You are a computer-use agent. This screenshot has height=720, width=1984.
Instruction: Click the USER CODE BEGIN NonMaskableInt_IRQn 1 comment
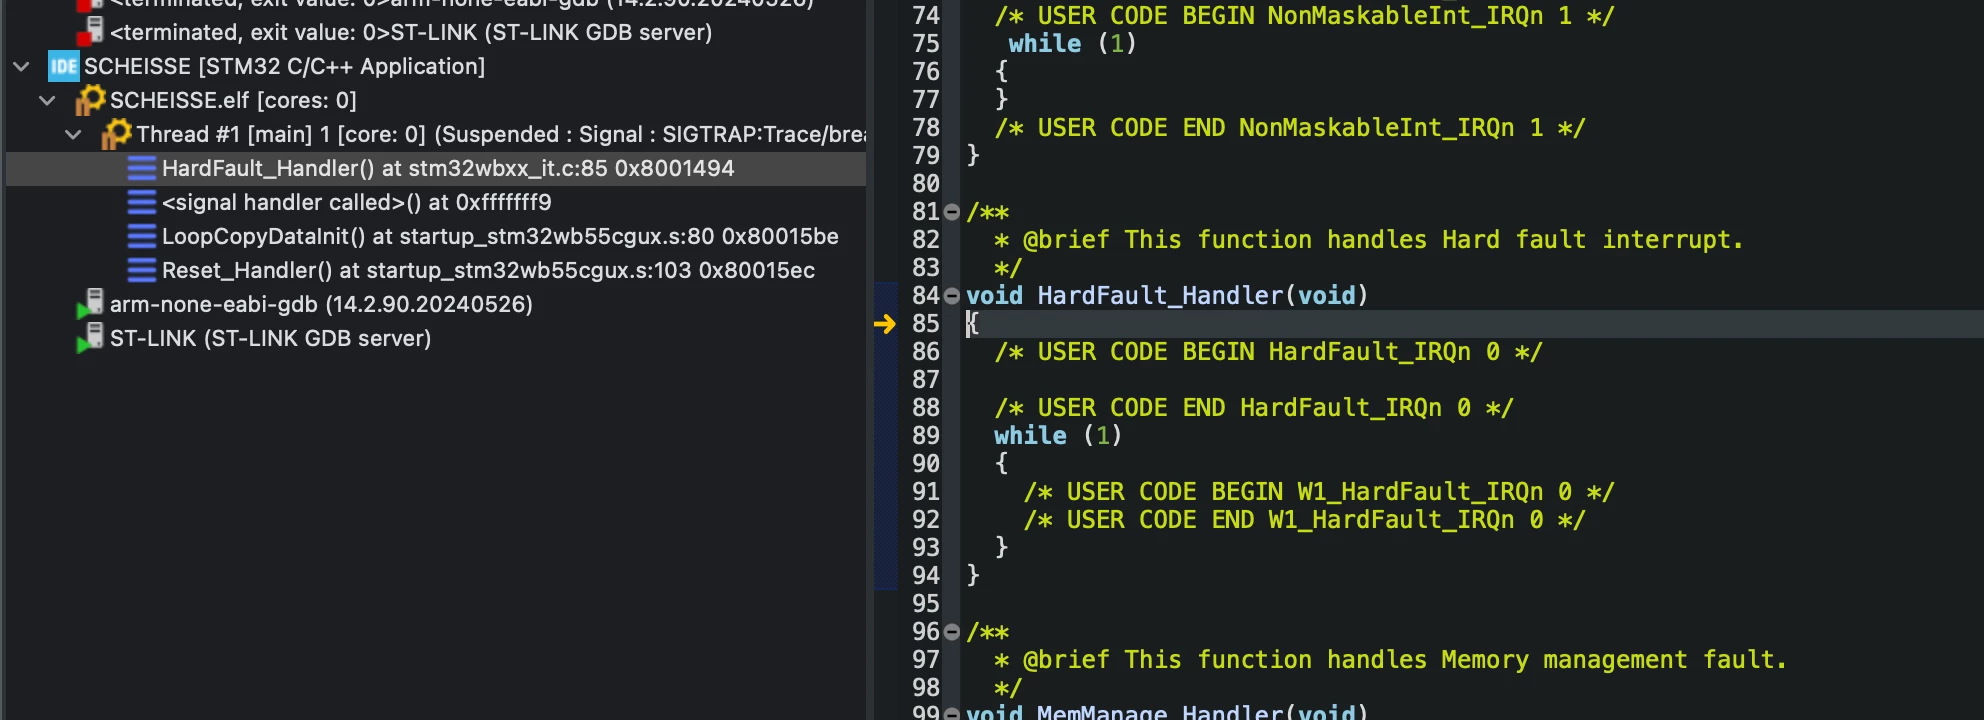tap(1304, 16)
